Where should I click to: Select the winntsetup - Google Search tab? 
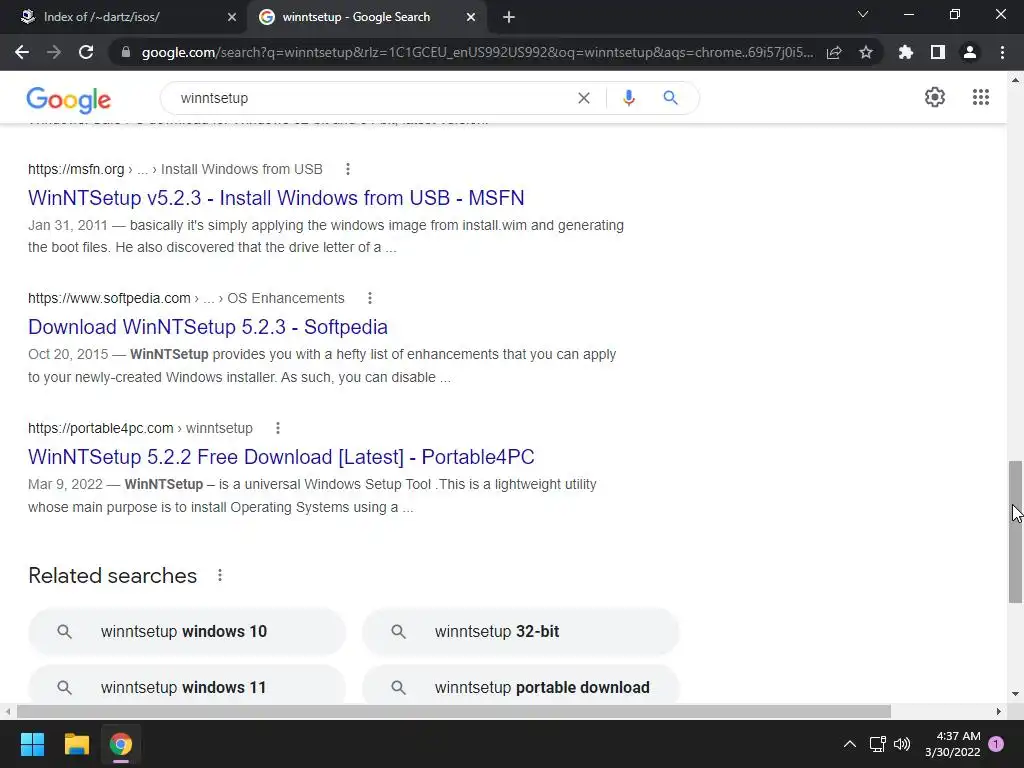click(368, 17)
